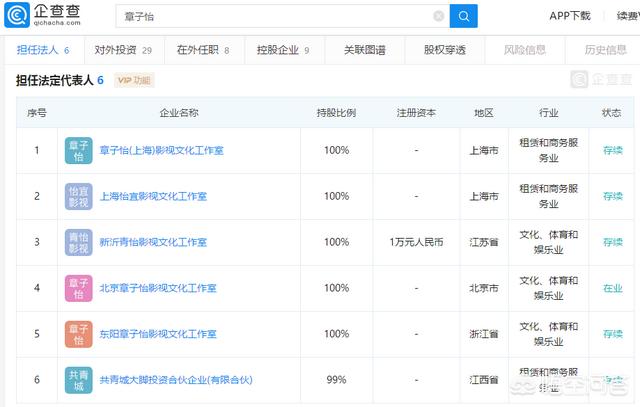Screen dimensions: 640x407
Task: Click 在业 status for Beijing studio
Action: [613, 288]
